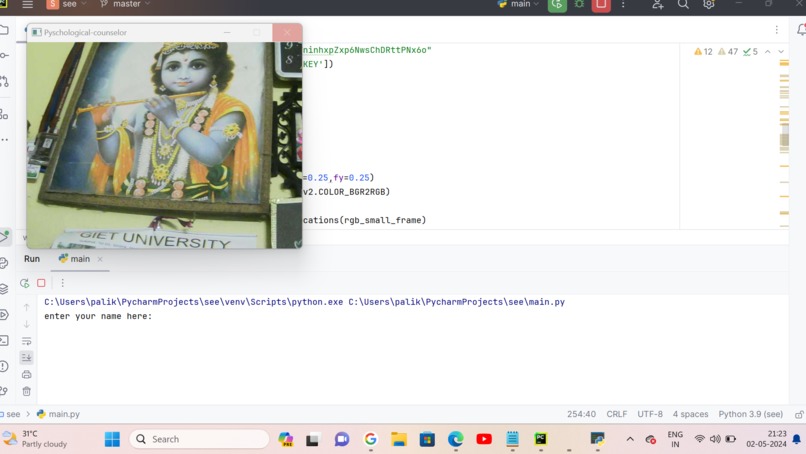This screenshot has width=806, height=454.
Task: Open the editor tabs options menu
Action: click(777, 30)
